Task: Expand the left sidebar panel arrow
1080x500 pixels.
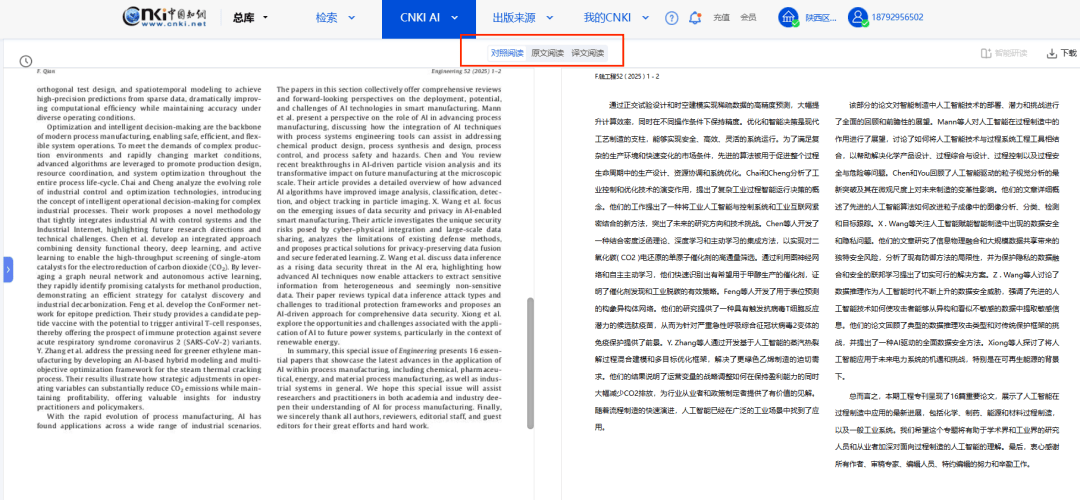Action: click(7, 269)
